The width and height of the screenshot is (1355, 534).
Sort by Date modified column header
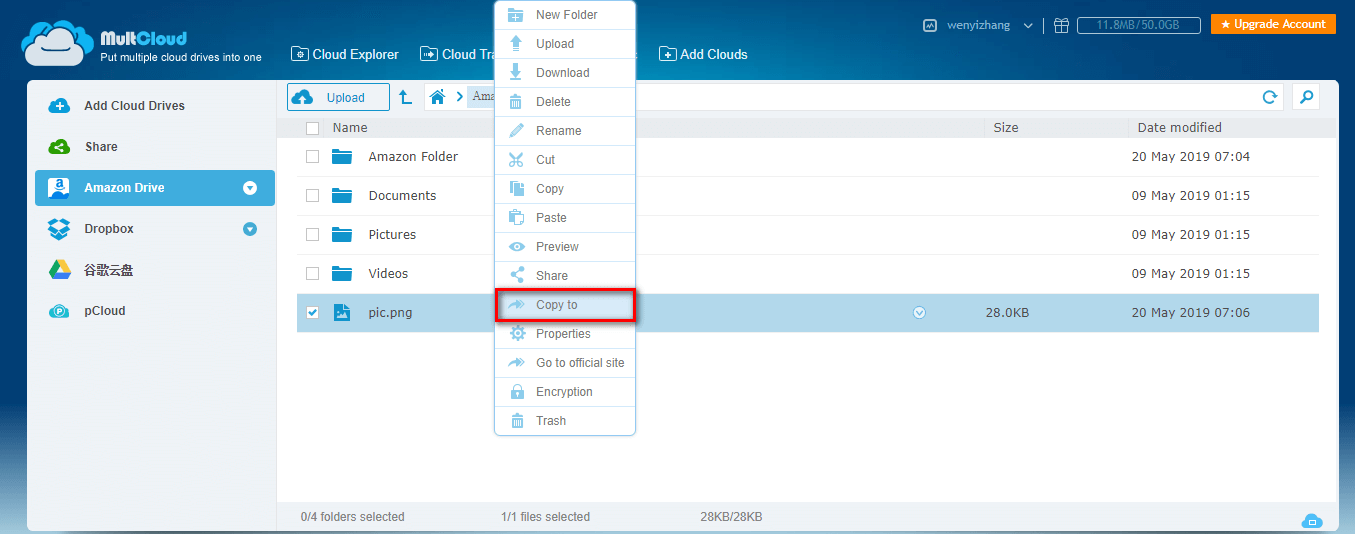pos(1180,128)
